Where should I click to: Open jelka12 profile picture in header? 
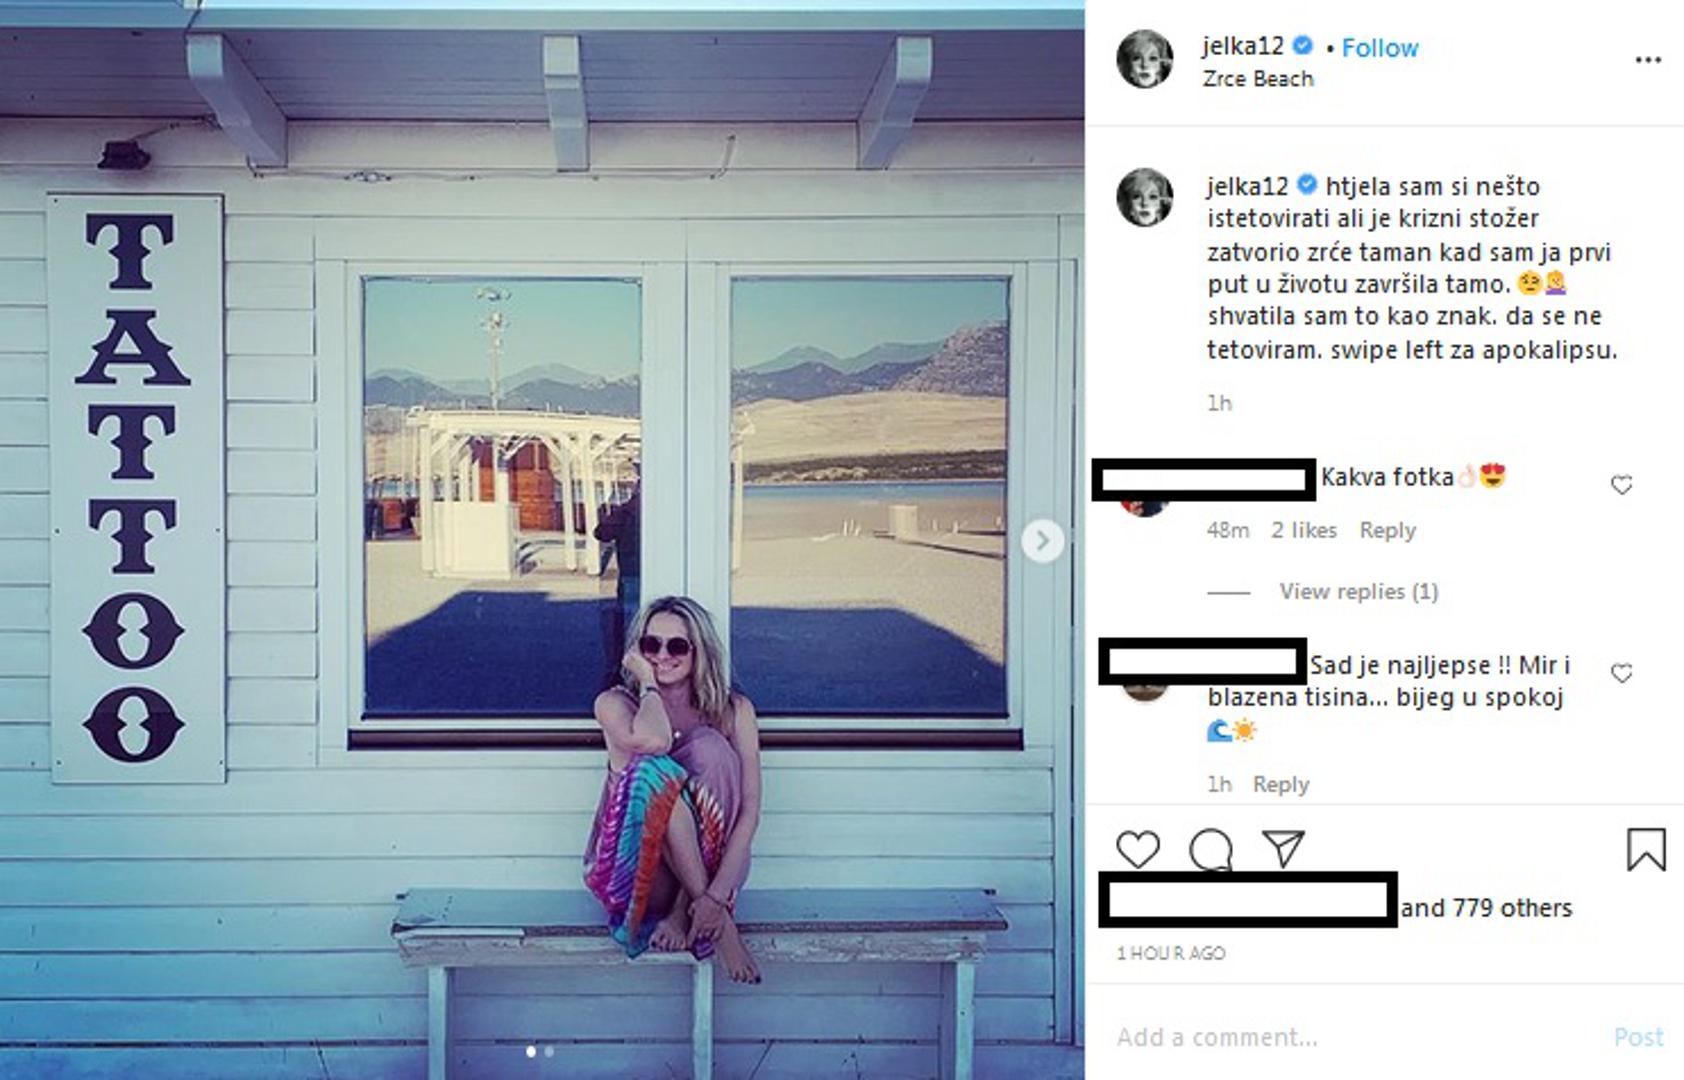click(1145, 59)
